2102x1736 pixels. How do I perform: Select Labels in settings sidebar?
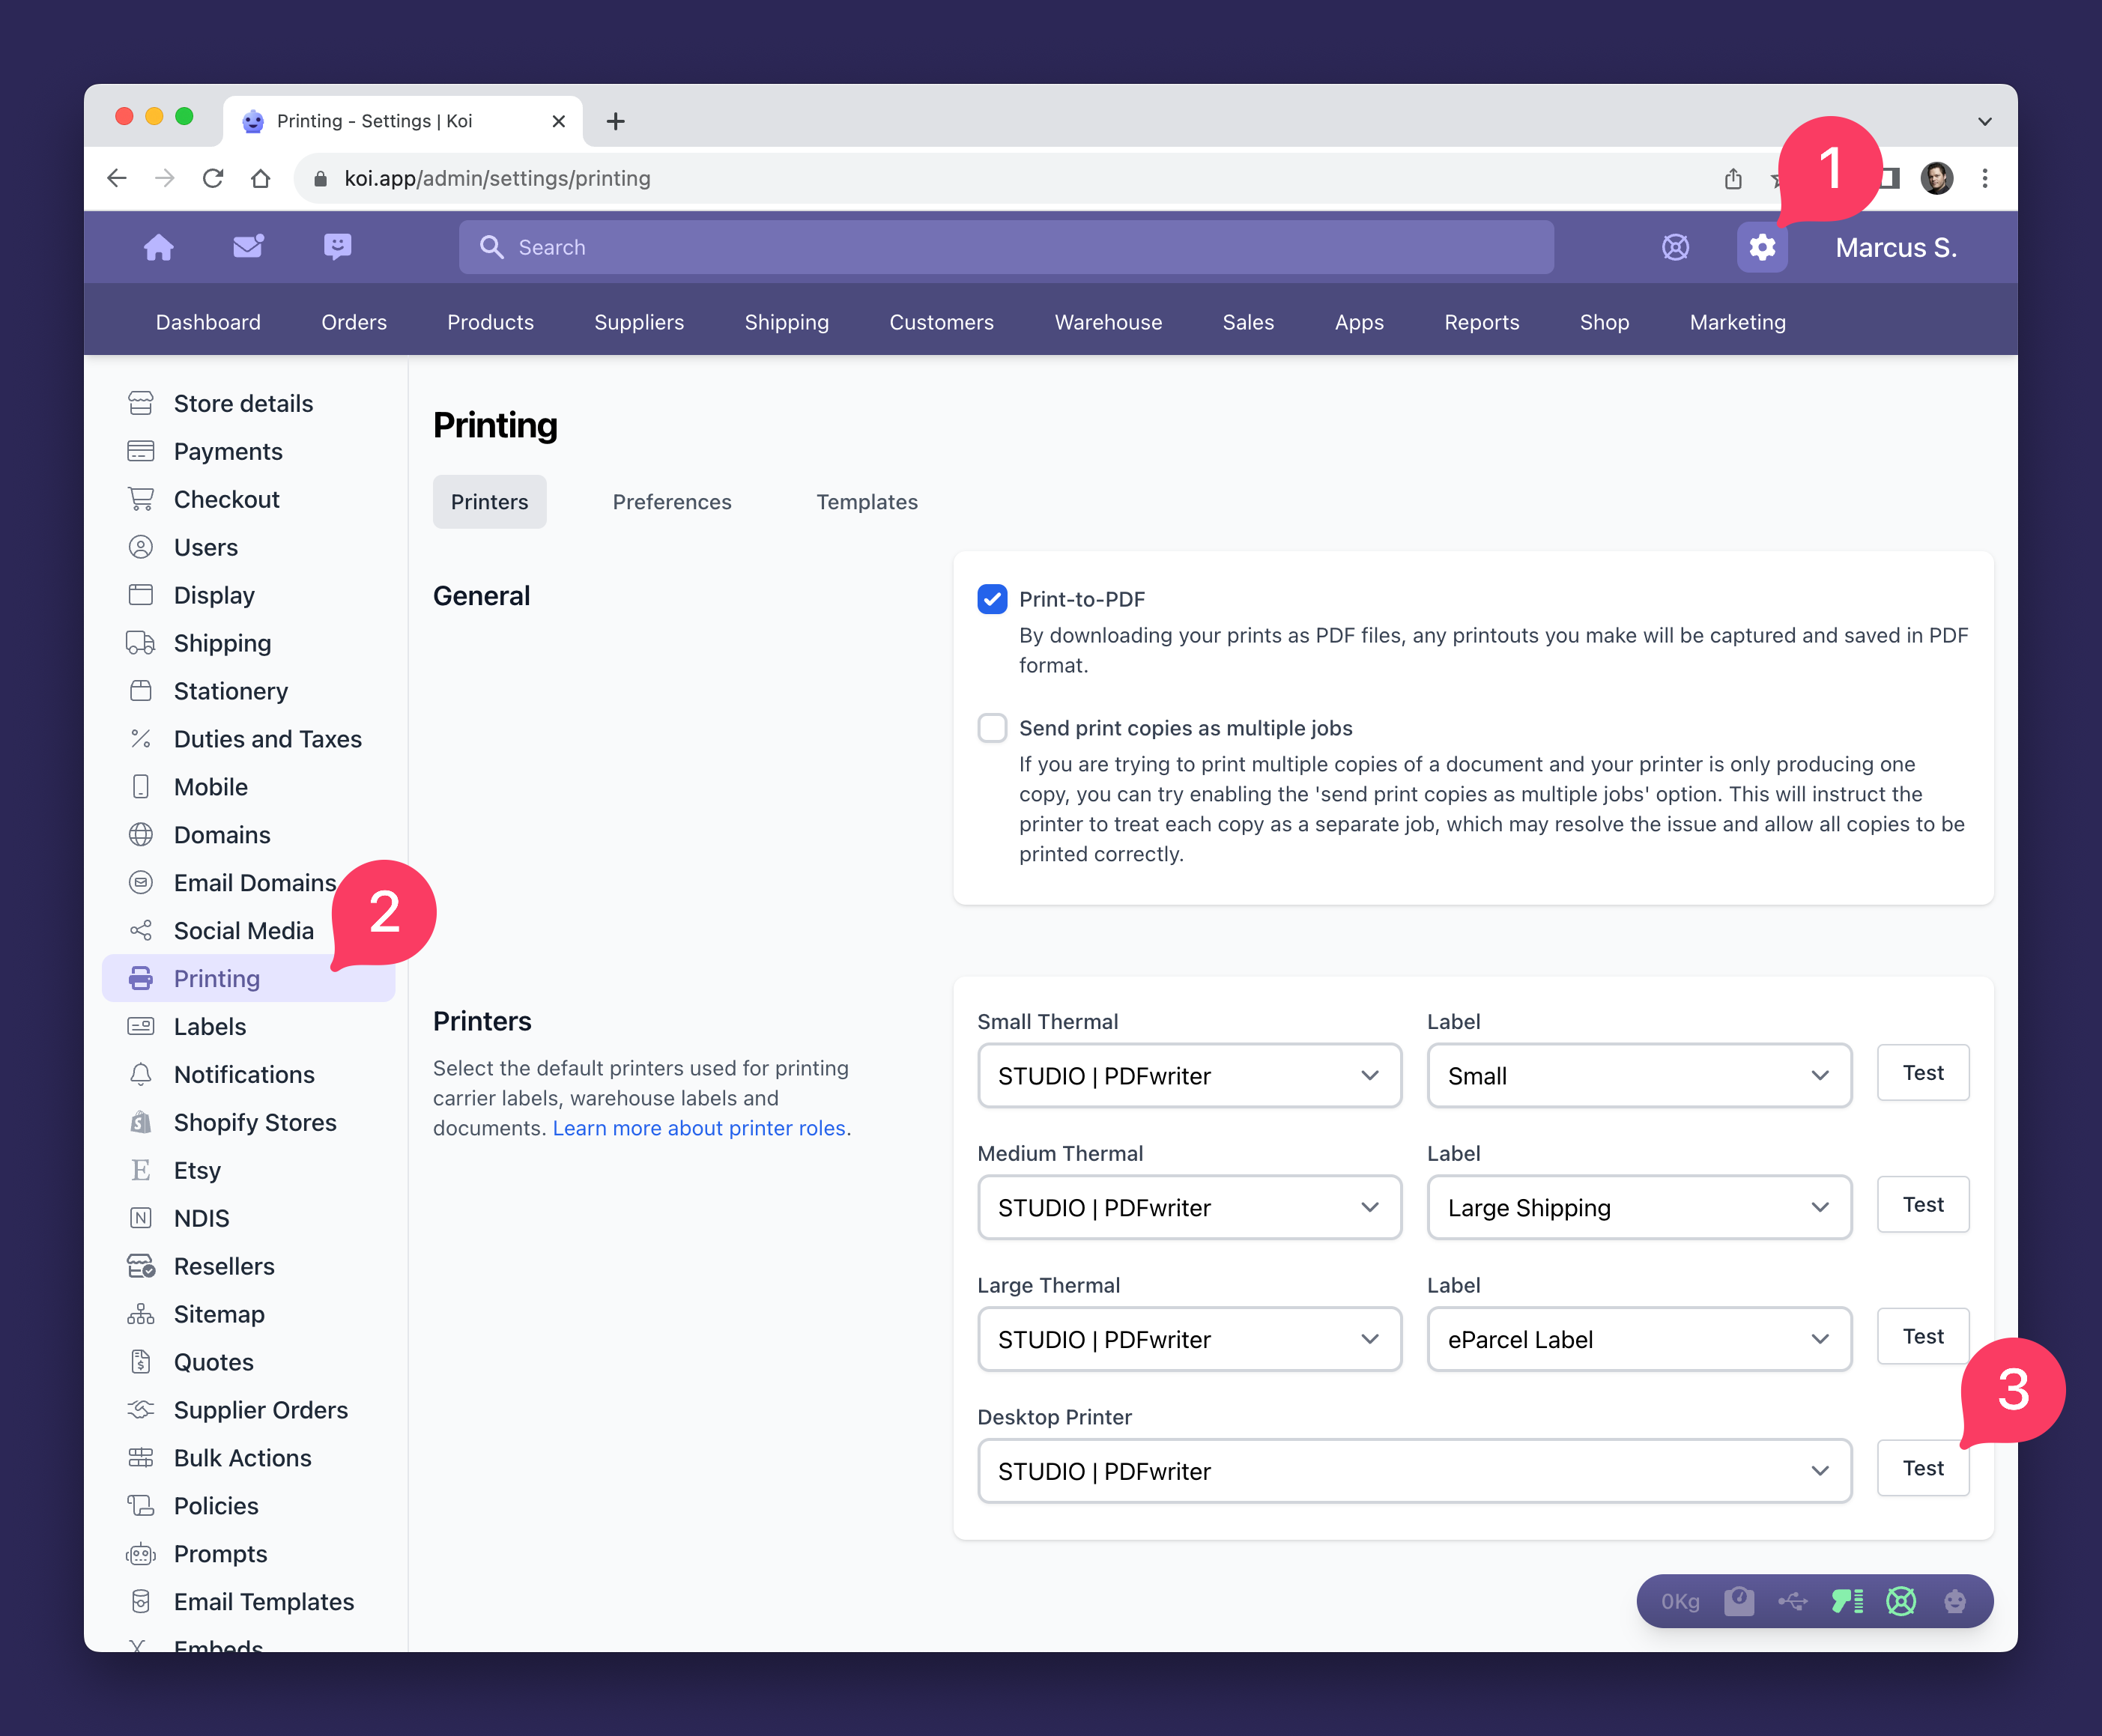click(210, 1026)
